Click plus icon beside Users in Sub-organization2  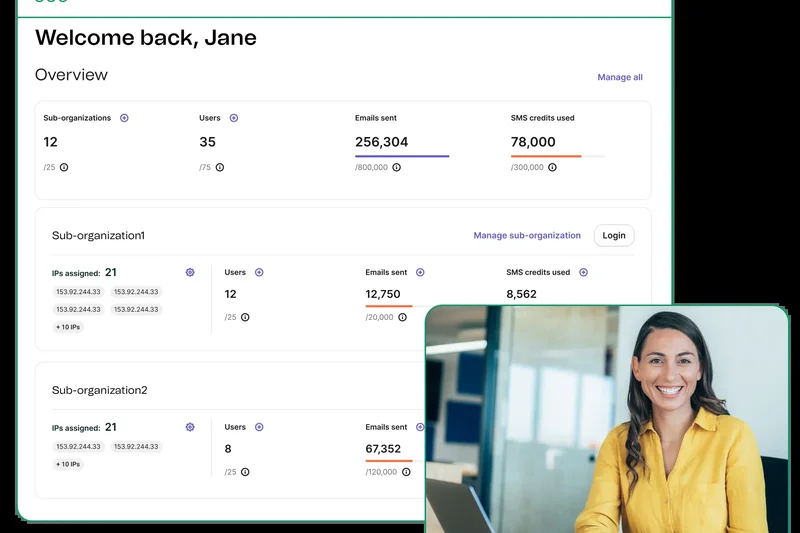(259, 427)
